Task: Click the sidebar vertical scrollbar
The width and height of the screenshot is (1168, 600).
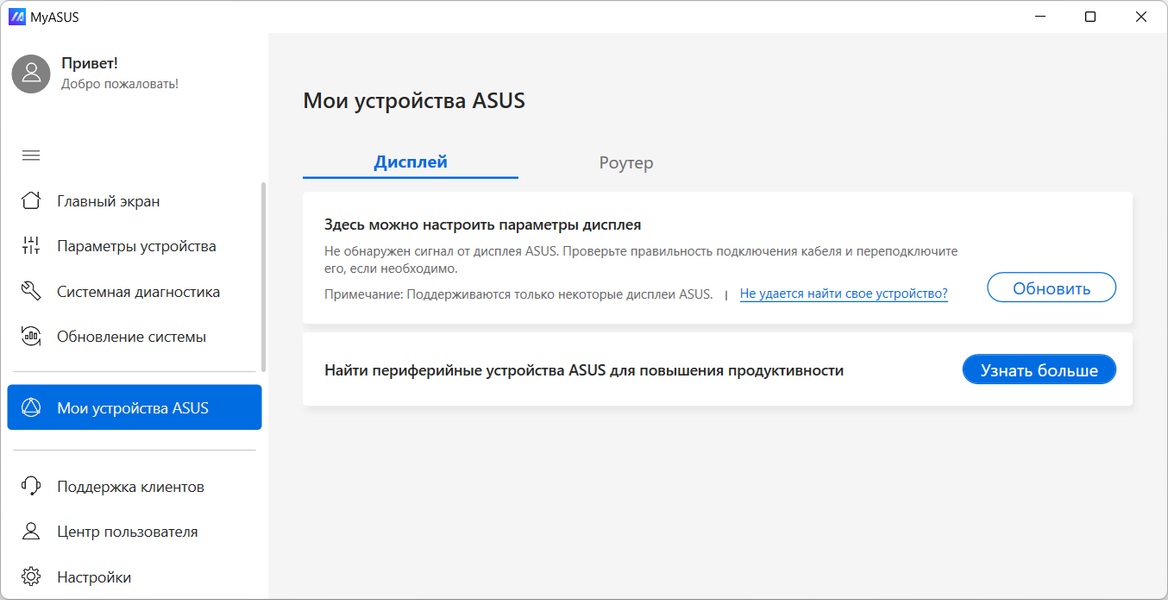Action: tap(263, 277)
